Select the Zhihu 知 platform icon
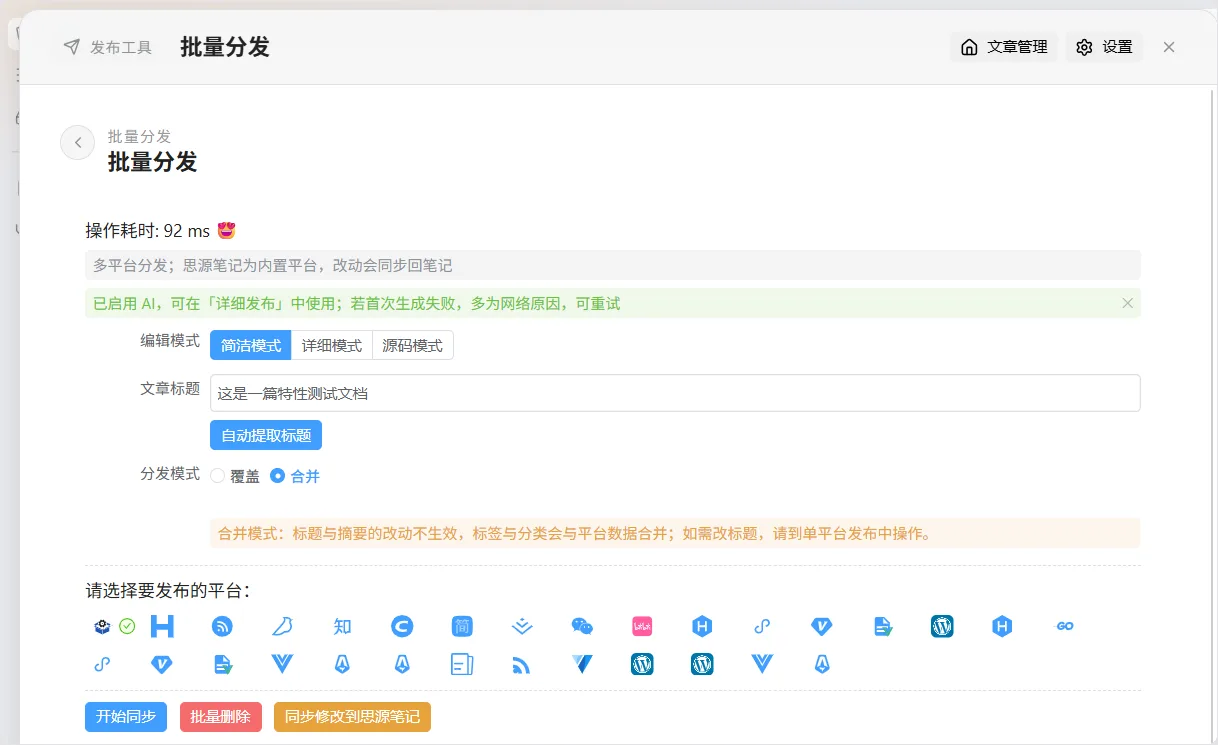 (x=342, y=626)
